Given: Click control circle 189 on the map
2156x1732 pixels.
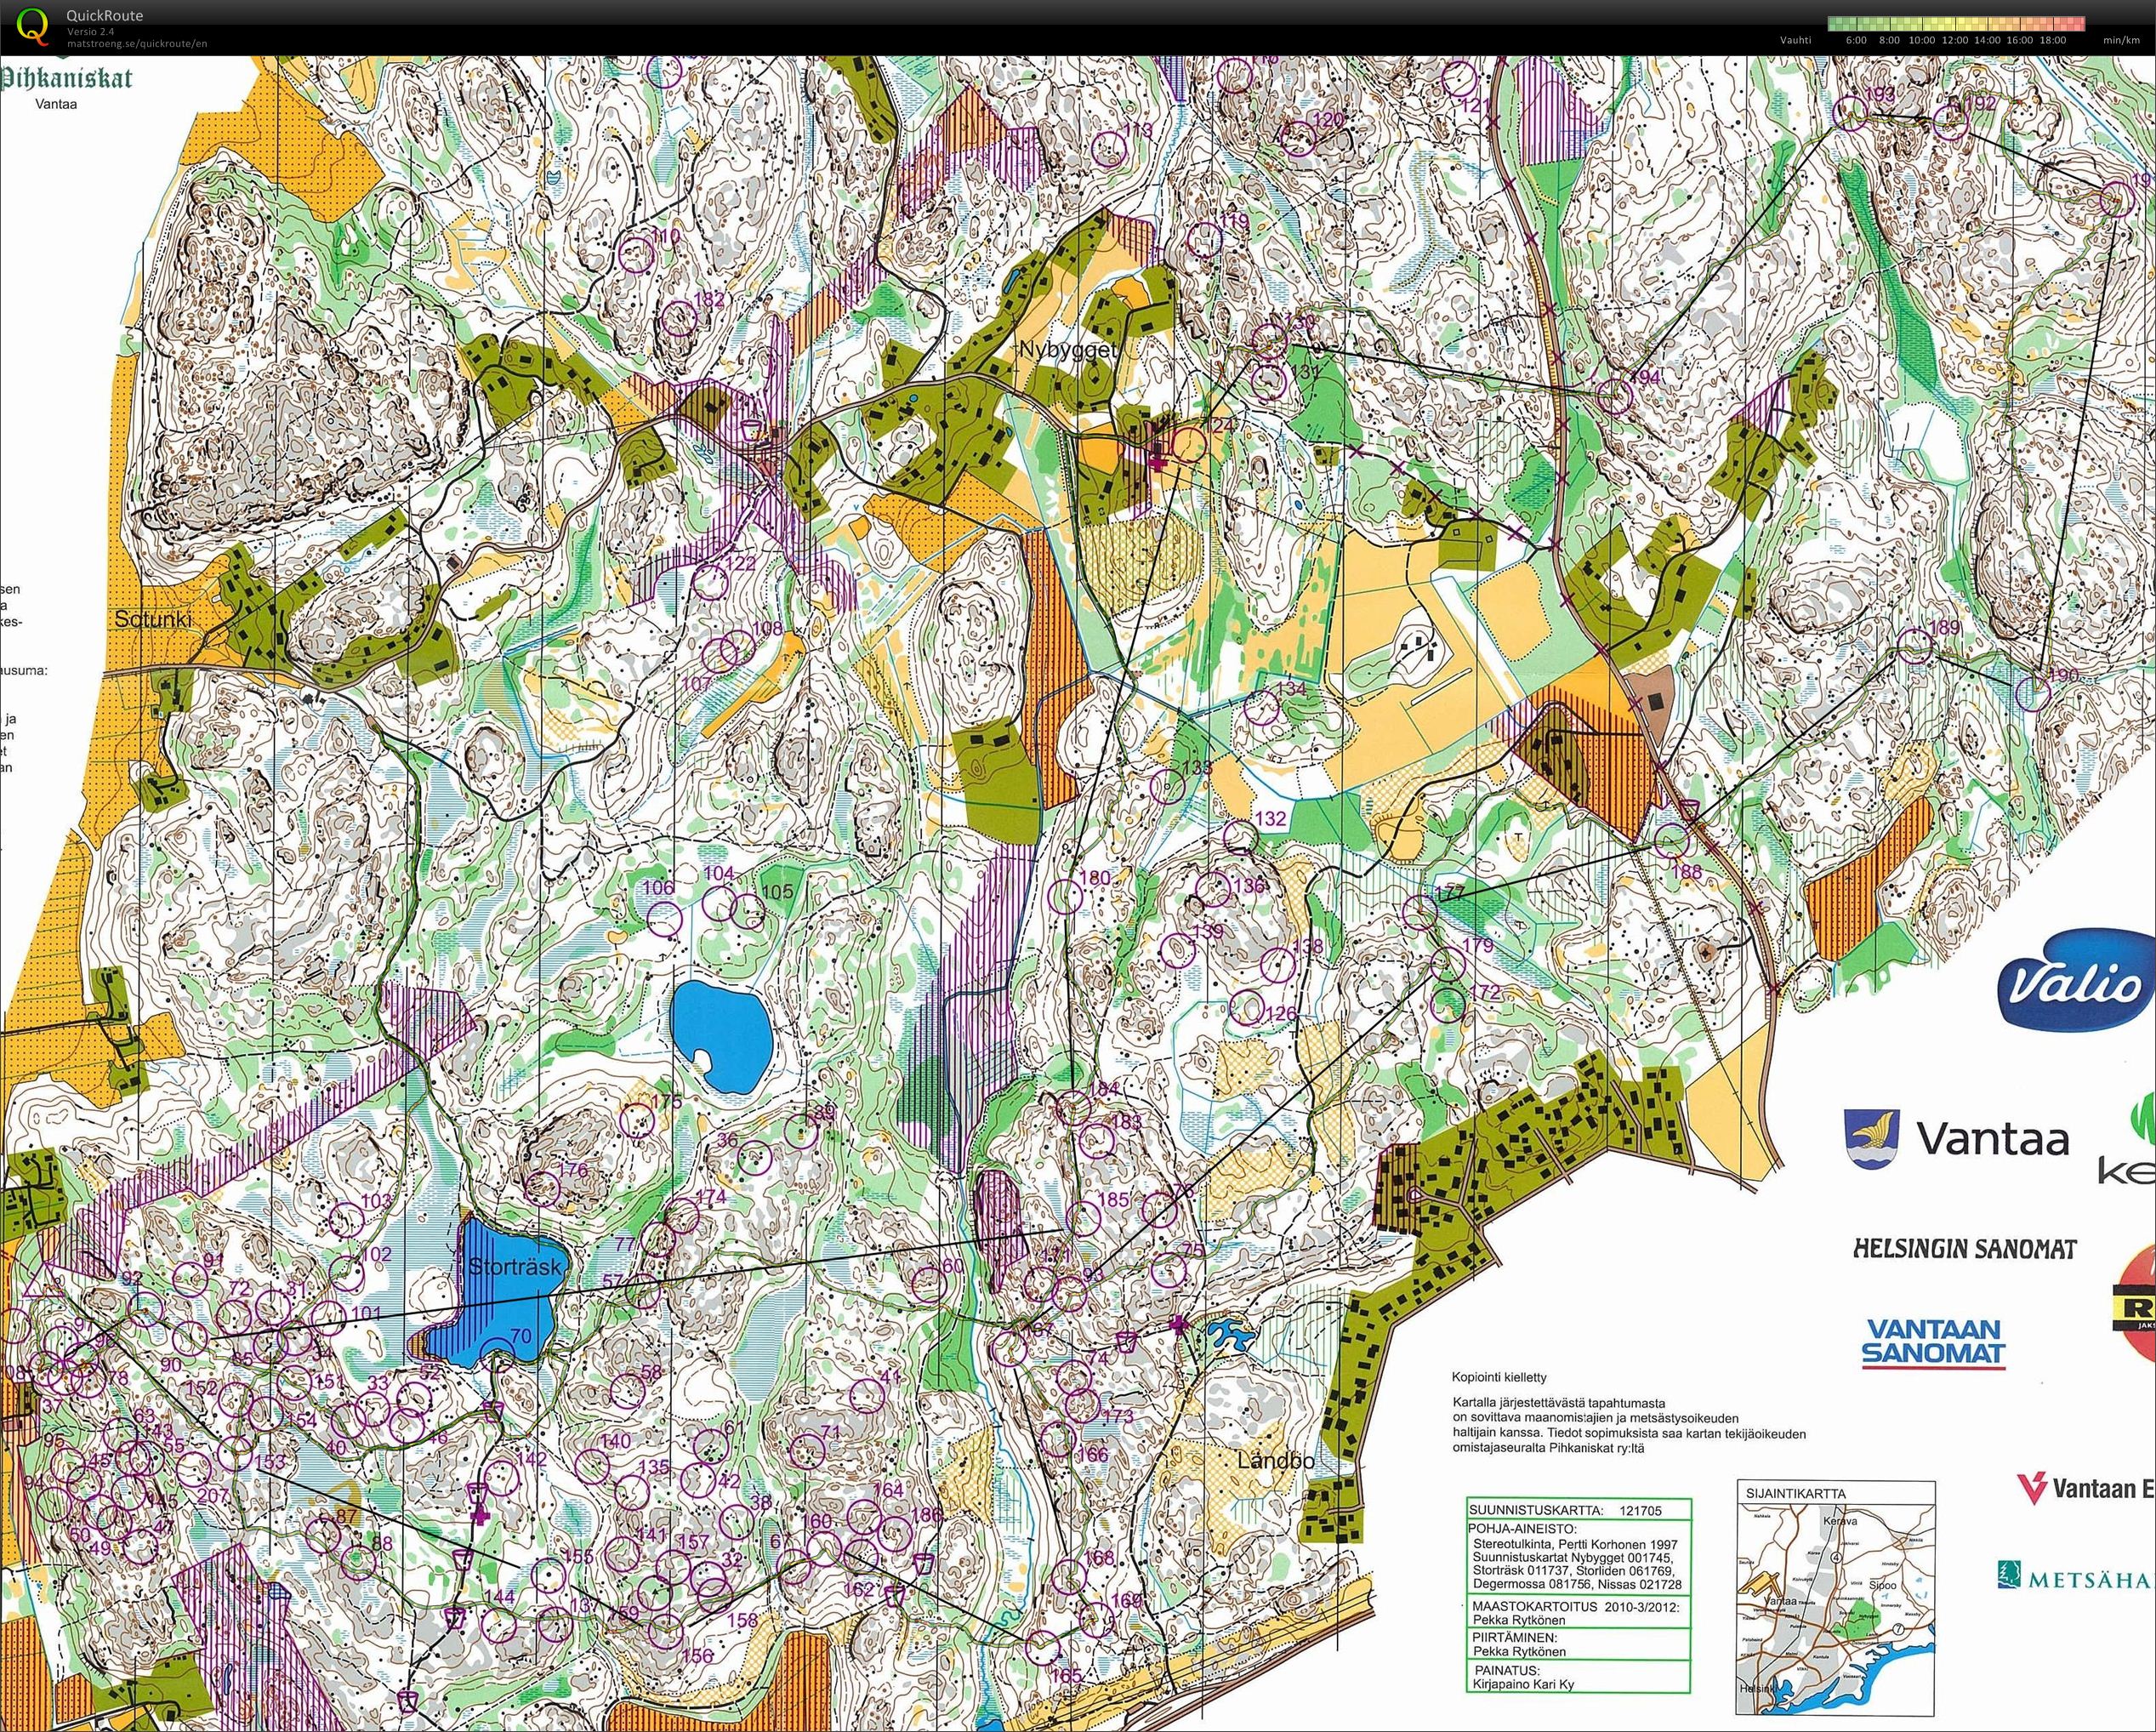Looking at the screenshot, I should click(x=1914, y=647).
